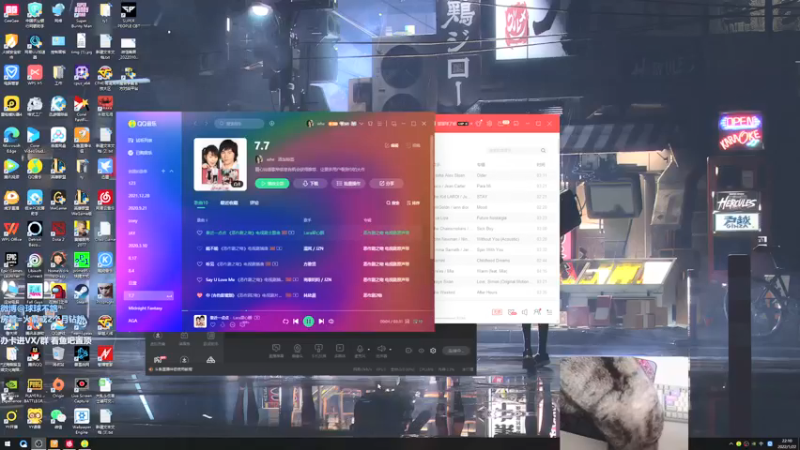Image resolution: width=800 pixels, height=450 pixels.
Task: Toggle the heart on Say U Love Me
Action: click(199, 280)
